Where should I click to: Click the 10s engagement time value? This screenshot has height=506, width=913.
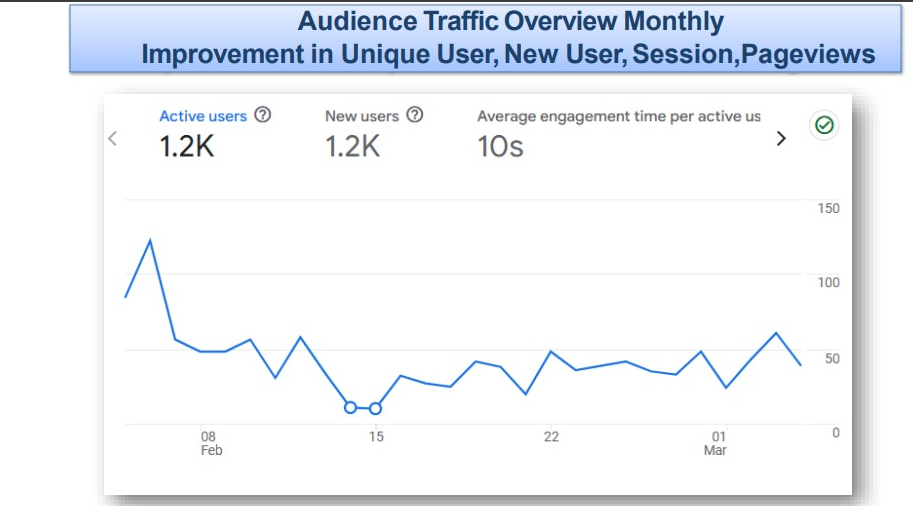pyautogui.click(x=500, y=147)
